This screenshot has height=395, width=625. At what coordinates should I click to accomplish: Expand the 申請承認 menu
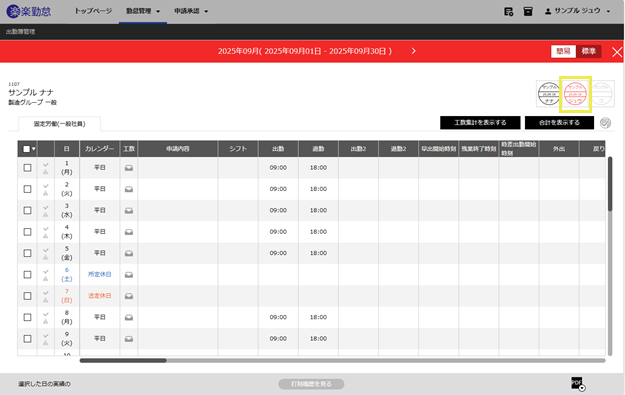pos(191,11)
